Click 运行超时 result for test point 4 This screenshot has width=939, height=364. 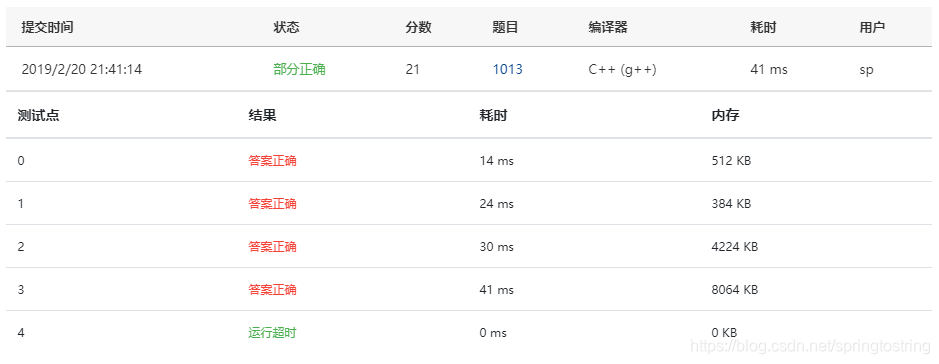pyautogui.click(x=272, y=333)
